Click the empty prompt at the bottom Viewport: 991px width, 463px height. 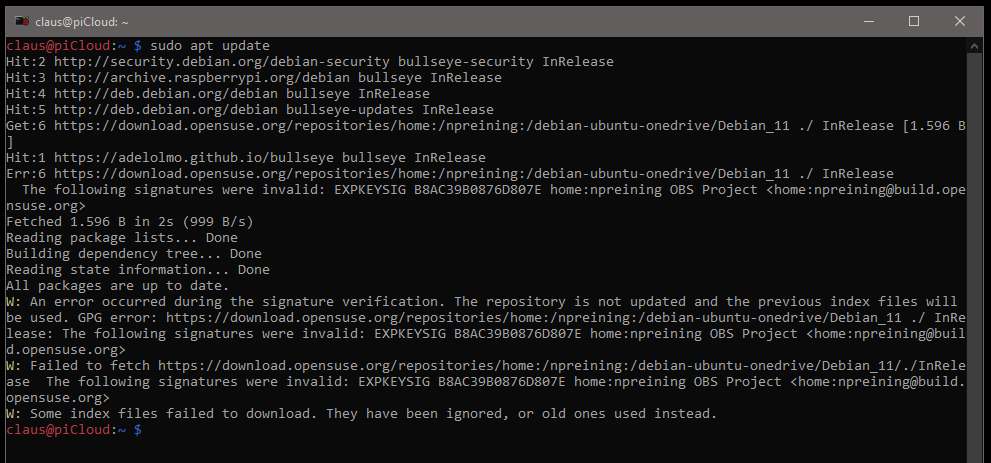point(75,430)
